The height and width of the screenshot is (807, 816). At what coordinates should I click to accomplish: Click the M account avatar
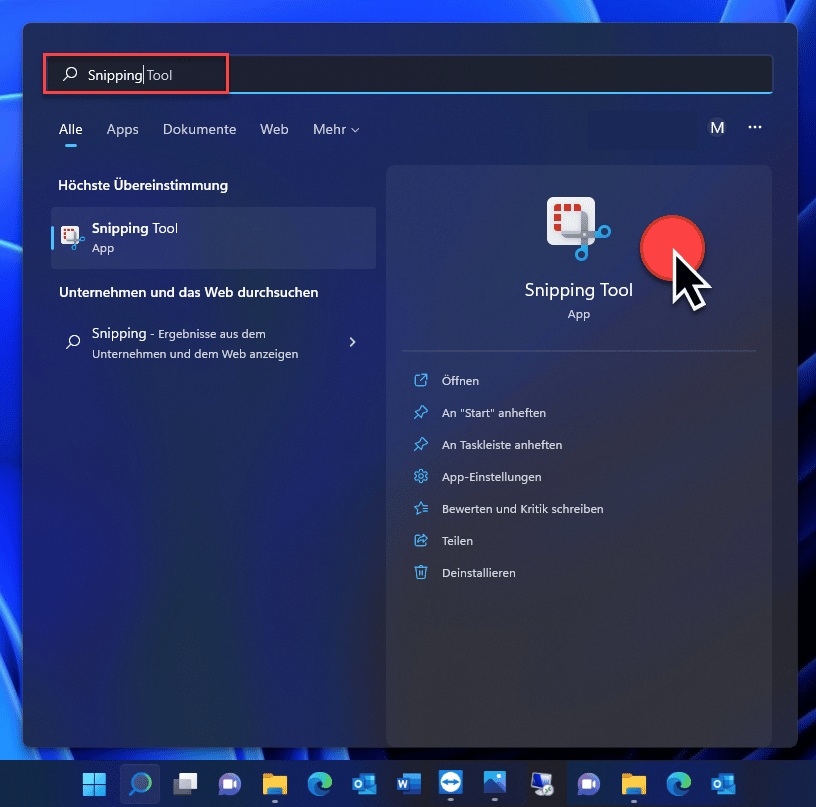click(x=717, y=127)
